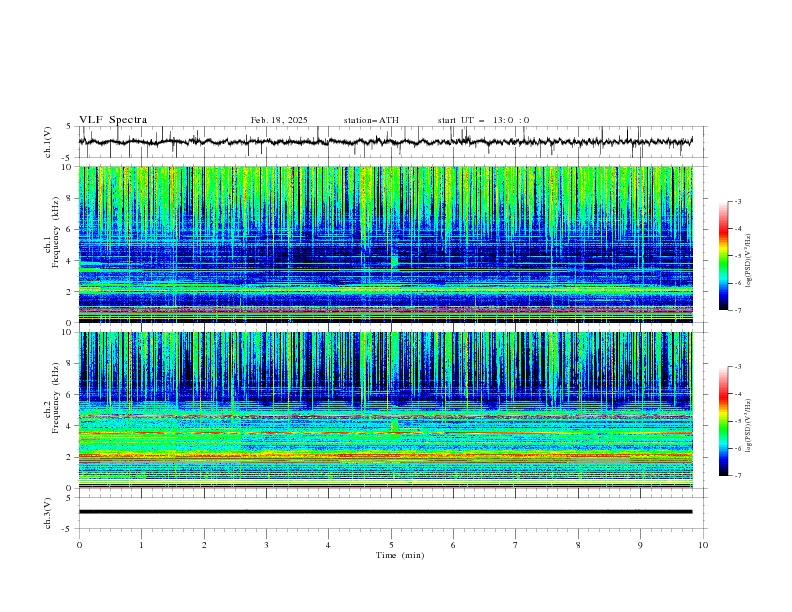The height and width of the screenshot is (612, 792).
Task: Click the "-7" label on lower colorbar
Action: pos(737,476)
